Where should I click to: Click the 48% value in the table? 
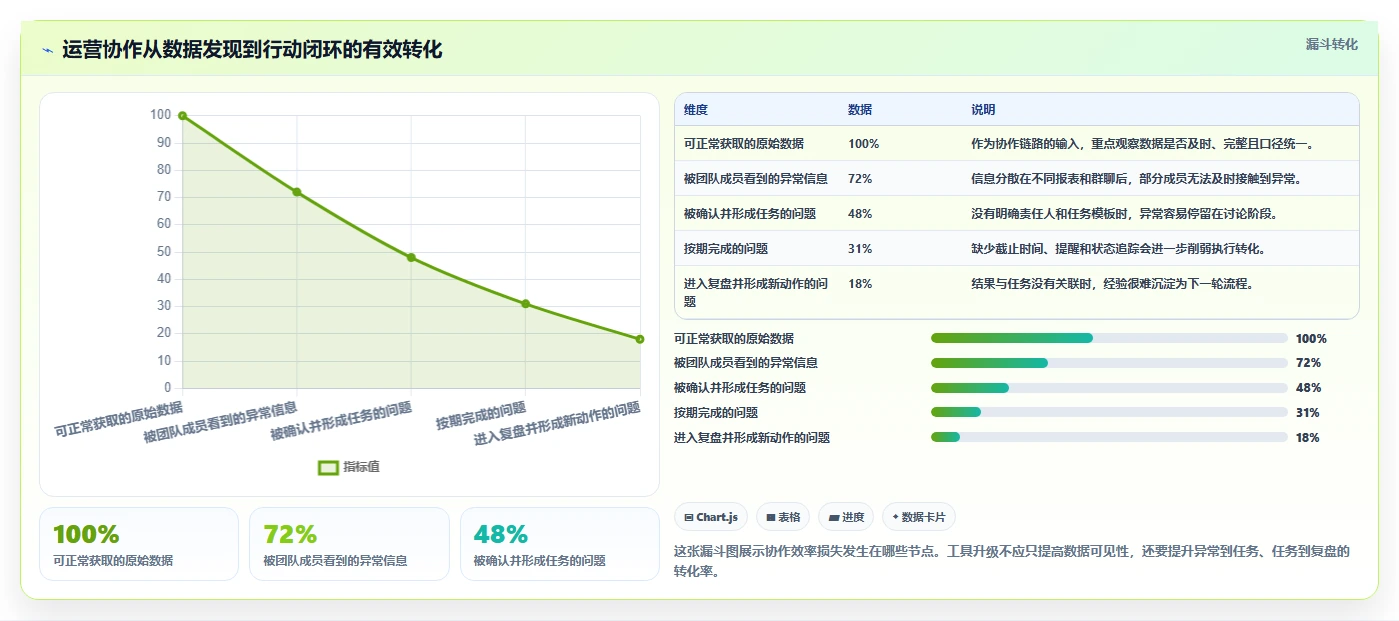pos(860,214)
